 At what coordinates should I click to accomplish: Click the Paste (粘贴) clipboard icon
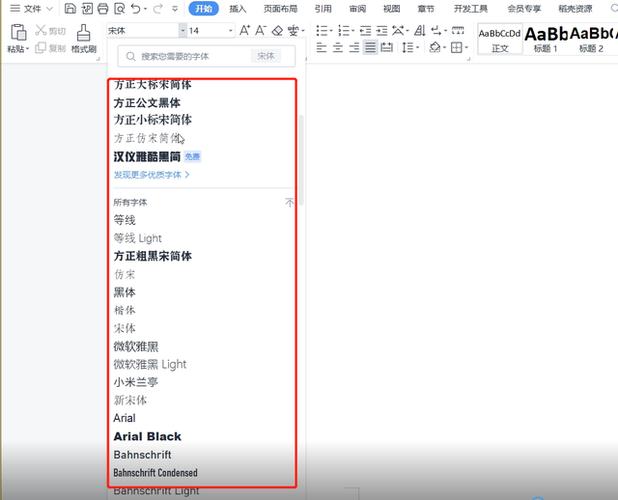18,32
